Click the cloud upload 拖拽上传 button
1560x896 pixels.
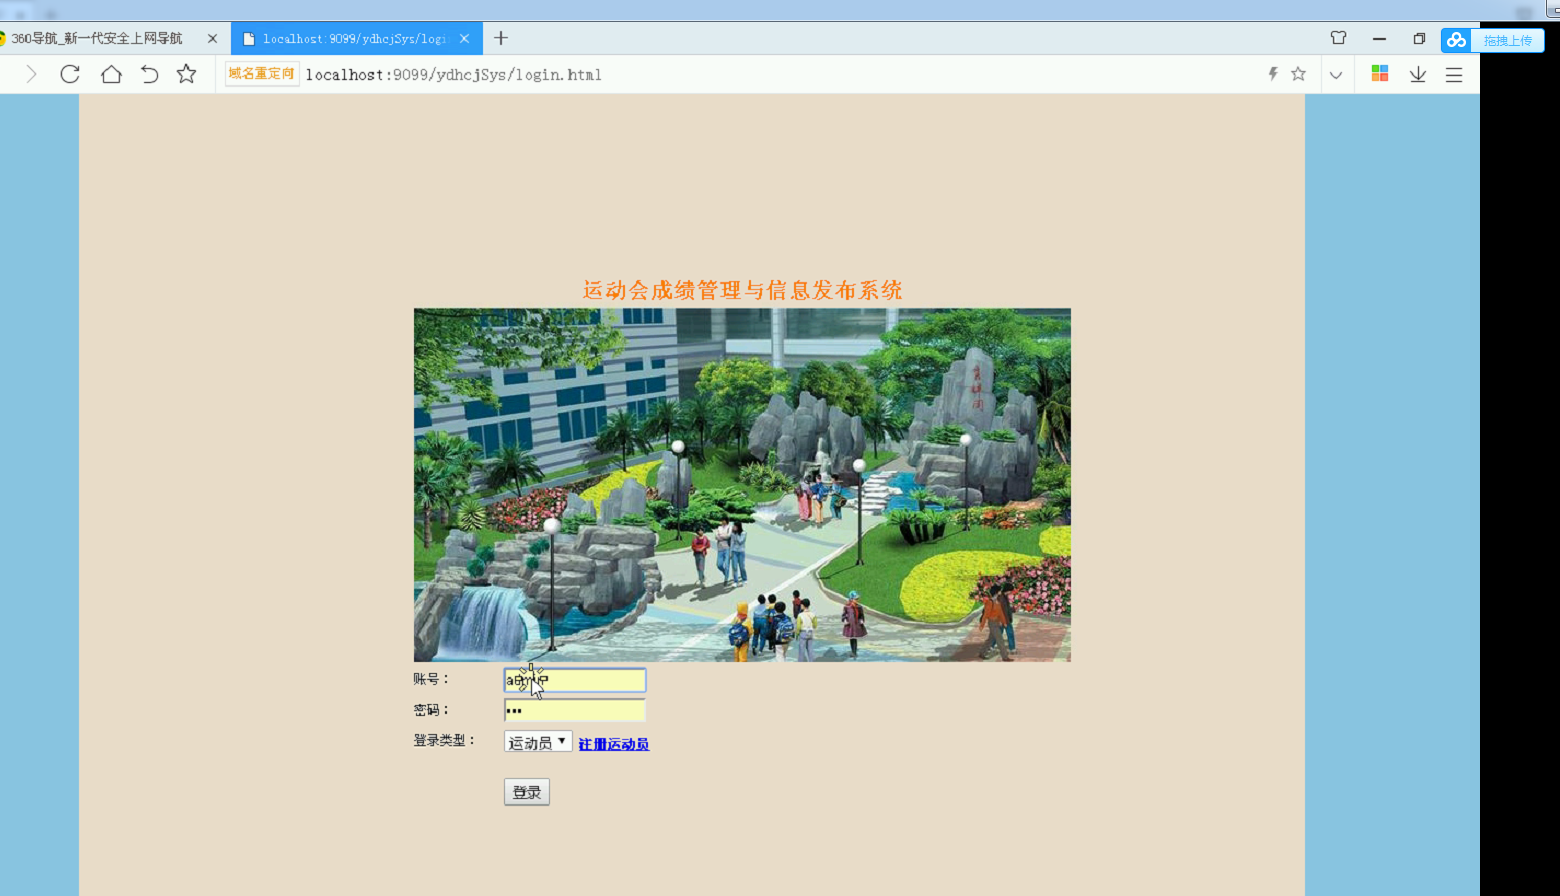[x=1493, y=40]
